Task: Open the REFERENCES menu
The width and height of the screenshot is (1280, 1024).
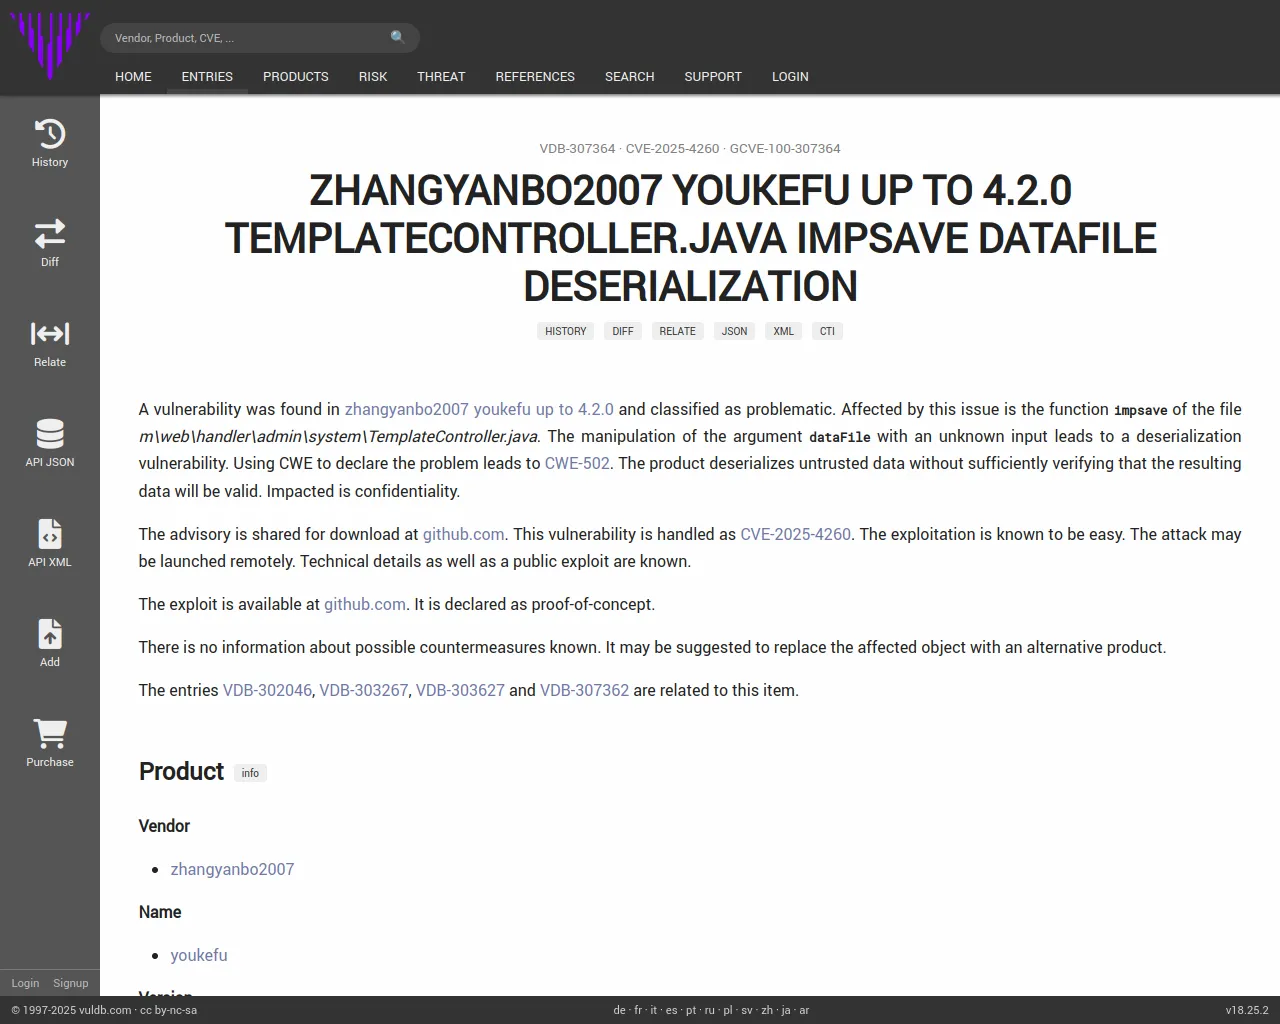Action: pyautogui.click(x=535, y=76)
